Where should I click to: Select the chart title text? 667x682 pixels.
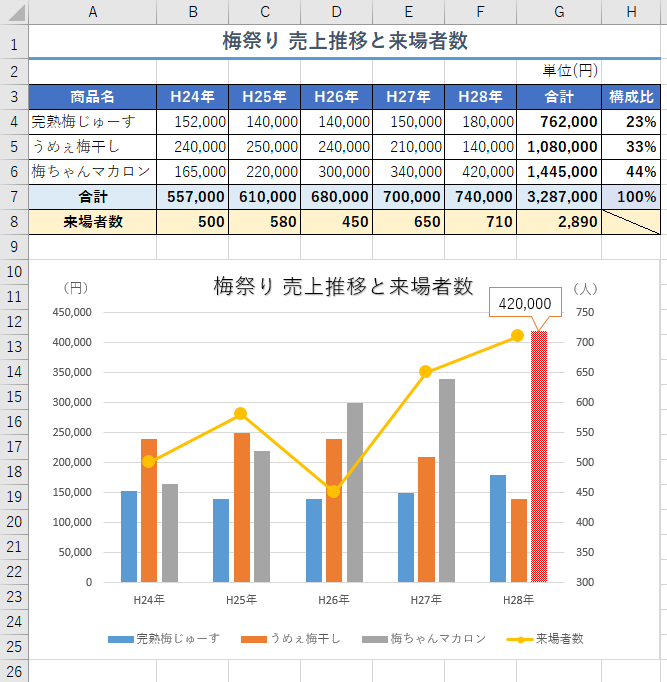tap(343, 287)
